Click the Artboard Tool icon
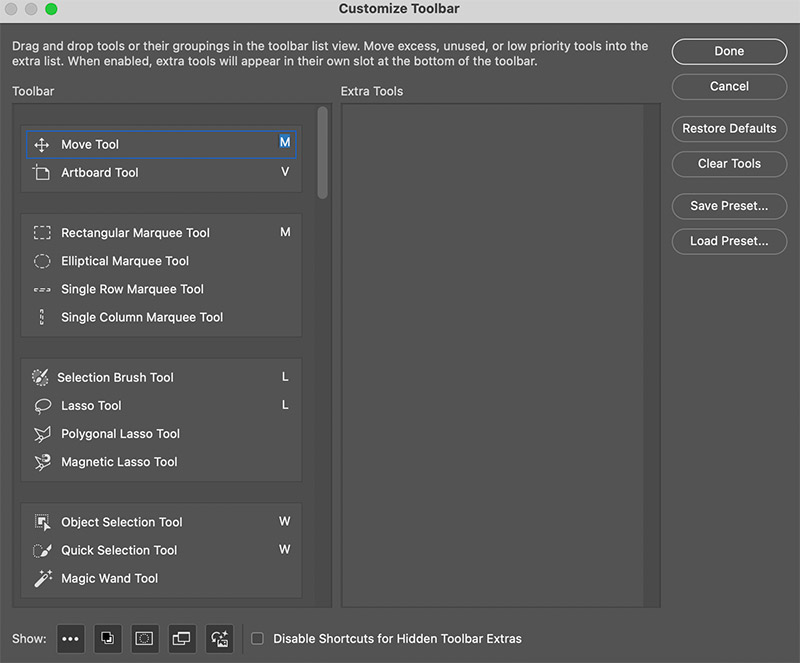The width and height of the screenshot is (800, 663). [44, 172]
